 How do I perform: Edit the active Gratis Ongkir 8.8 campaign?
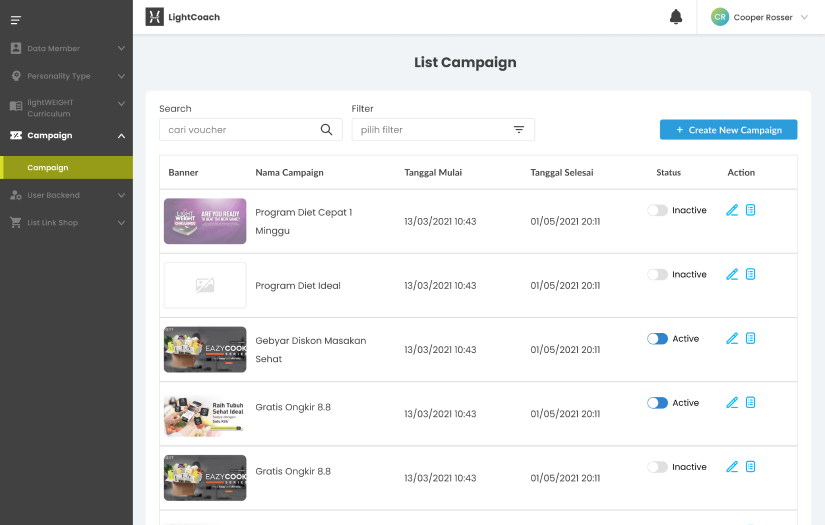tap(732, 402)
